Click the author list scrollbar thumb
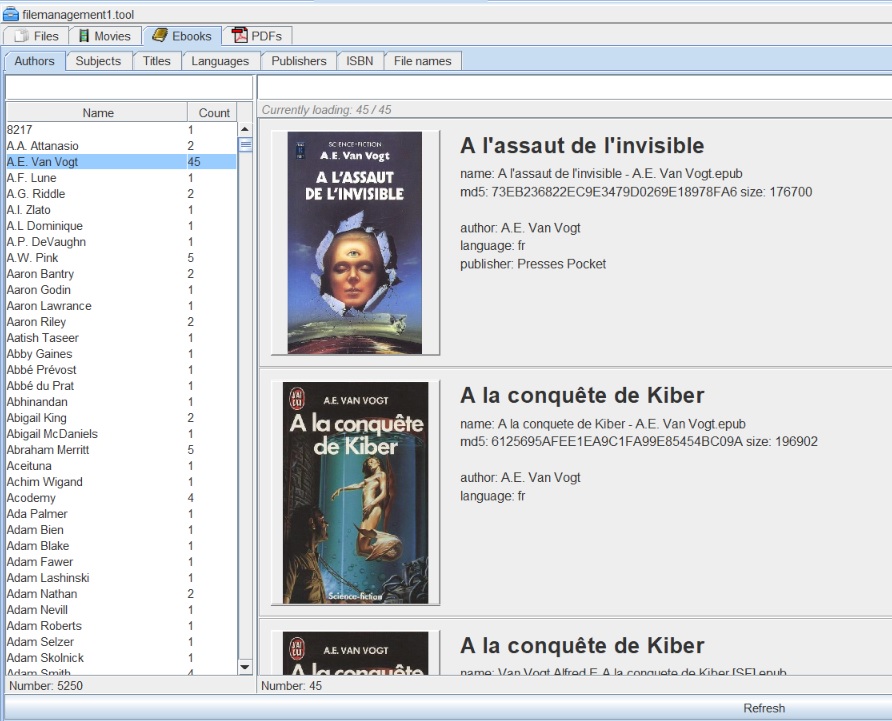Image resolution: width=892 pixels, height=721 pixels. point(245,145)
